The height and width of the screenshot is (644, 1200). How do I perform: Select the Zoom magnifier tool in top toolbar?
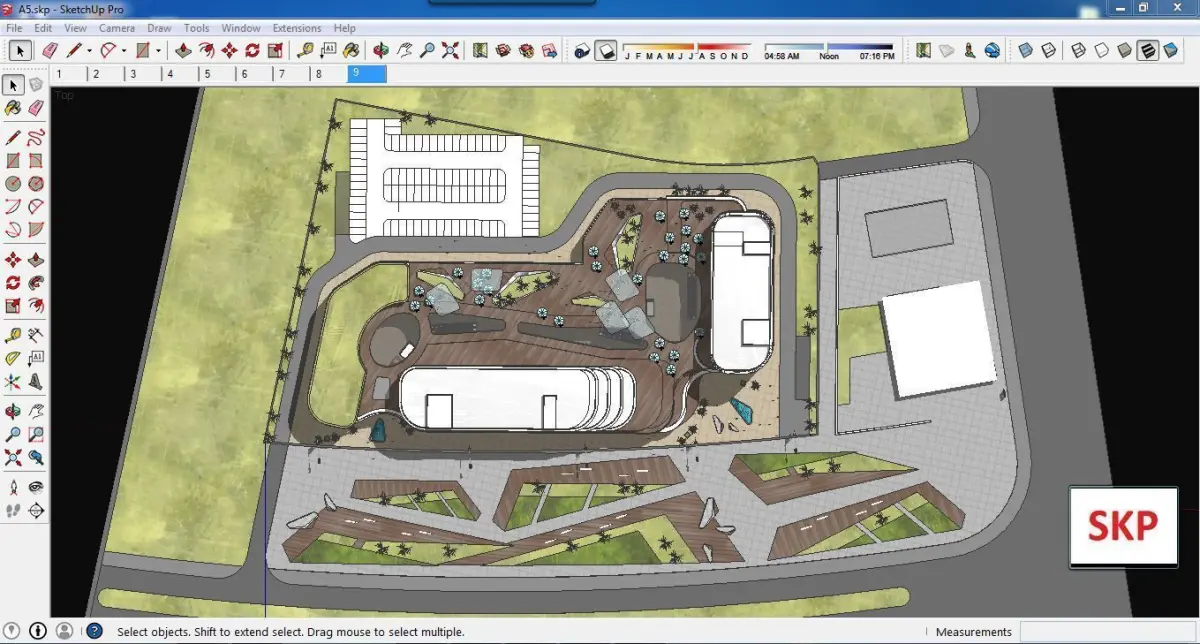pyautogui.click(x=427, y=50)
